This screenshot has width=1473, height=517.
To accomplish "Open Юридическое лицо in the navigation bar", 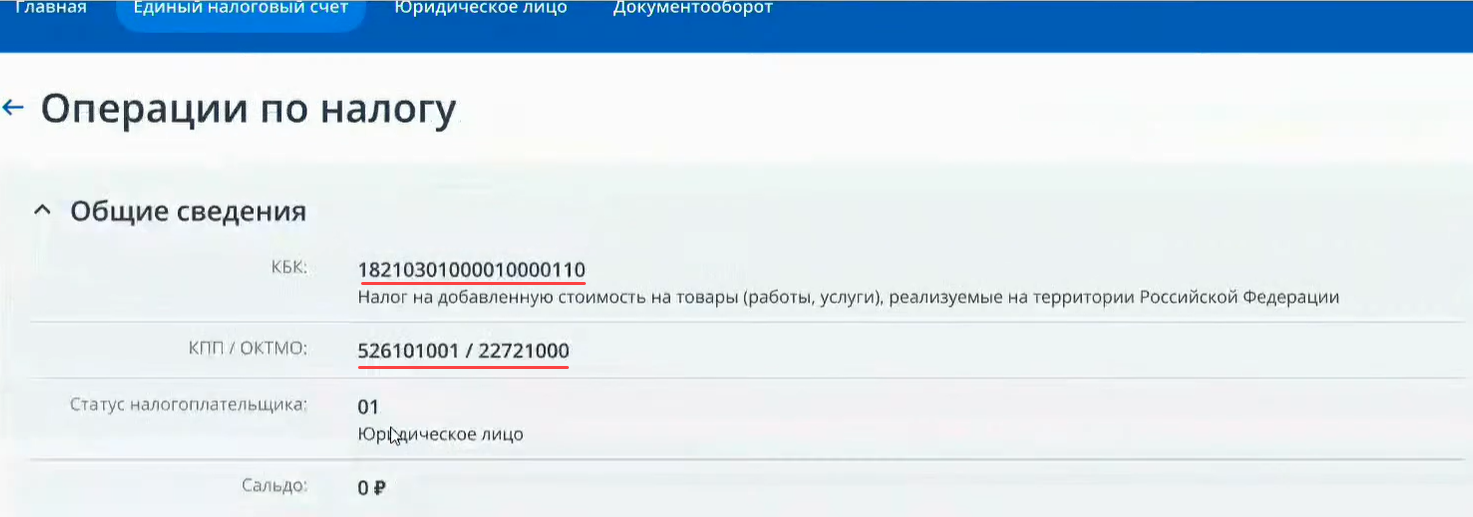I will [x=481, y=8].
